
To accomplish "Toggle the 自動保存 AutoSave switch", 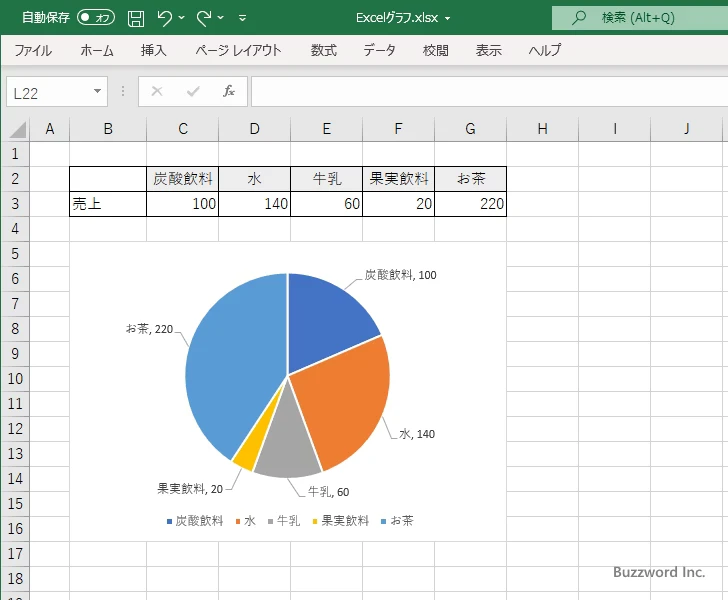I will (x=96, y=18).
